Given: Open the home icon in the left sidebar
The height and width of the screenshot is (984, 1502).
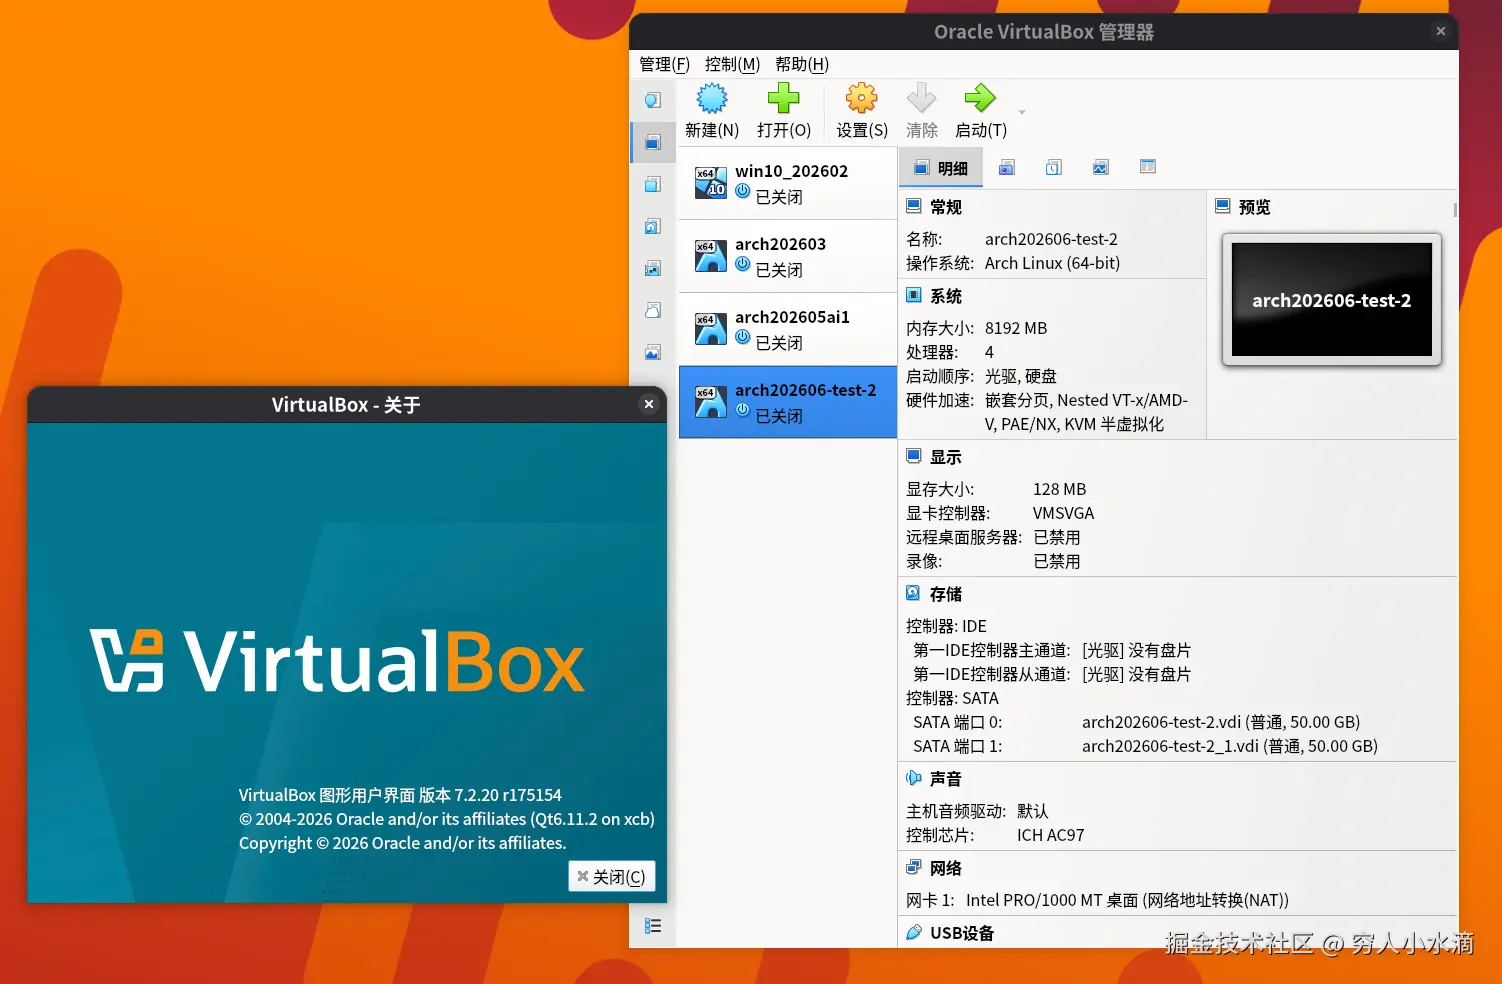Looking at the screenshot, I should (x=653, y=100).
